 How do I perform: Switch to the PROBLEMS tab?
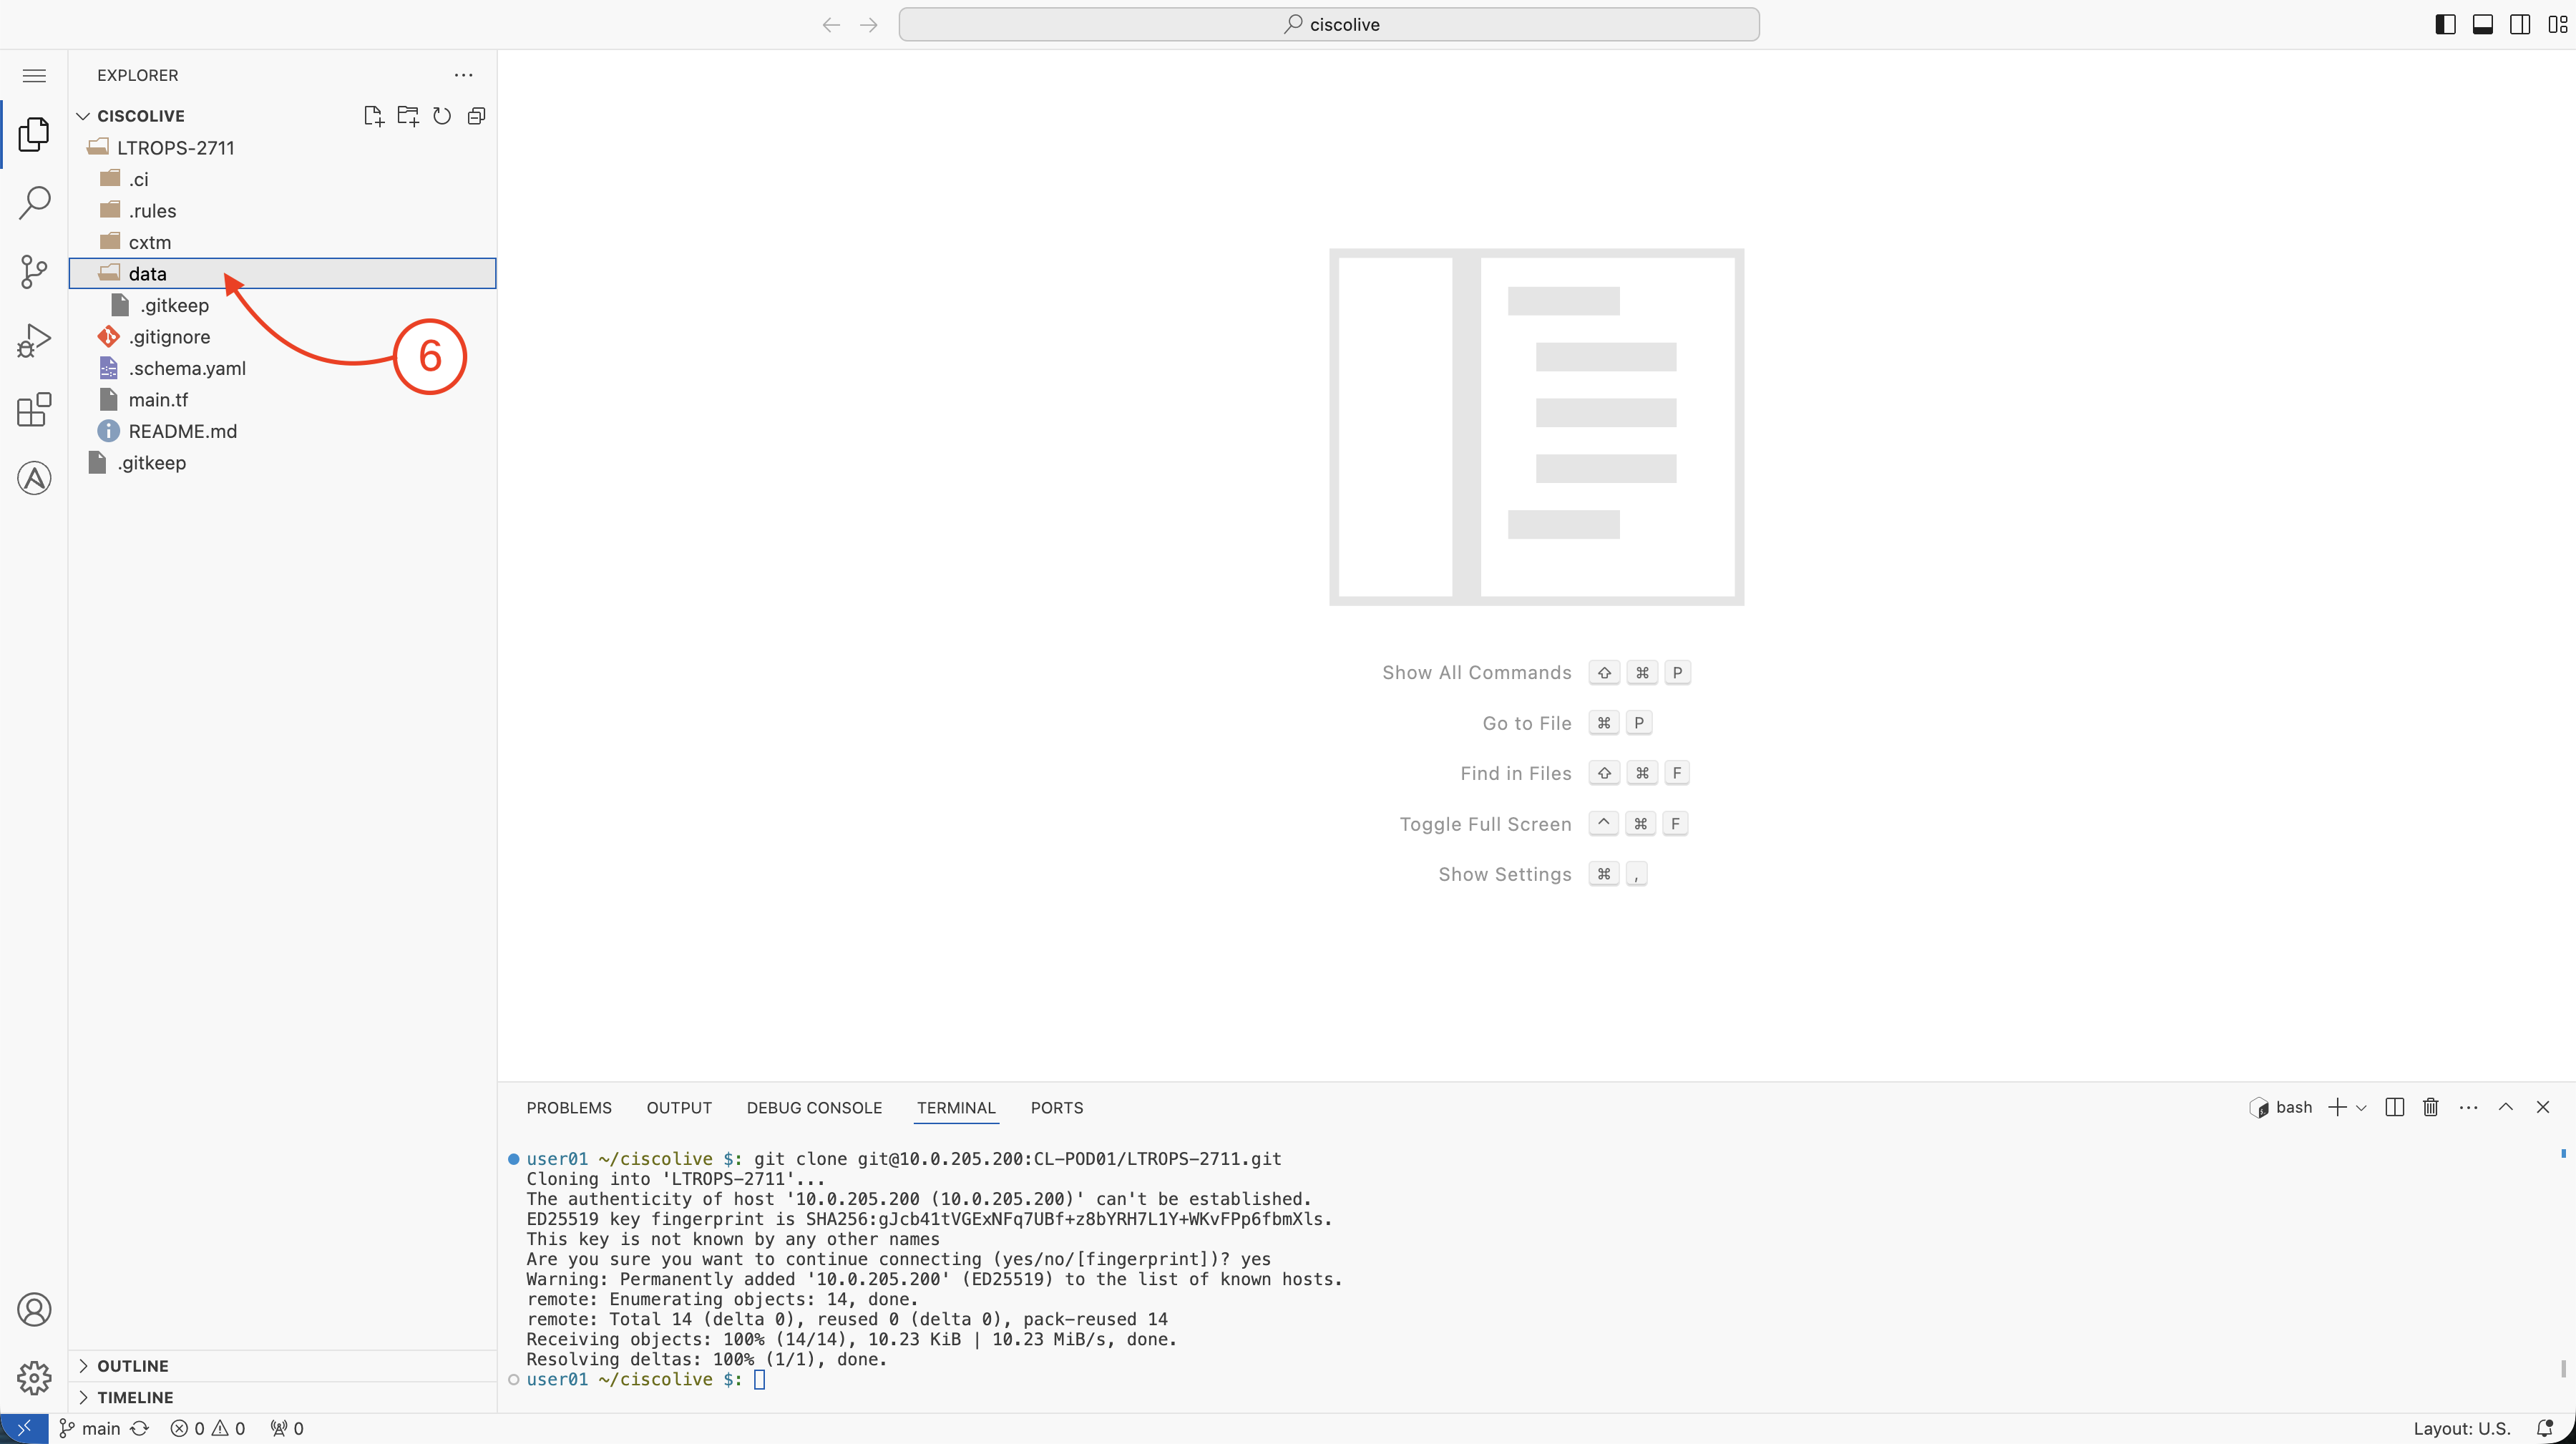[568, 1107]
